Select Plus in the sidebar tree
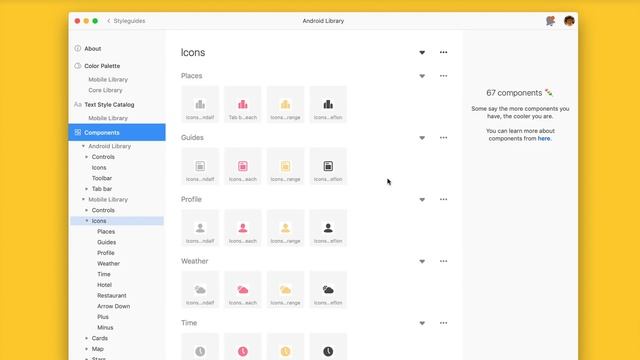The width and height of the screenshot is (640, 360). click(103, 317)
